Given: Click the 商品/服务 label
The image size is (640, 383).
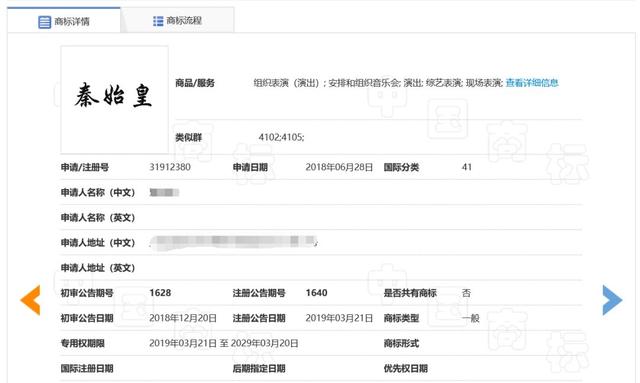Looking at the screenshot, I should [x=195, y=83].
